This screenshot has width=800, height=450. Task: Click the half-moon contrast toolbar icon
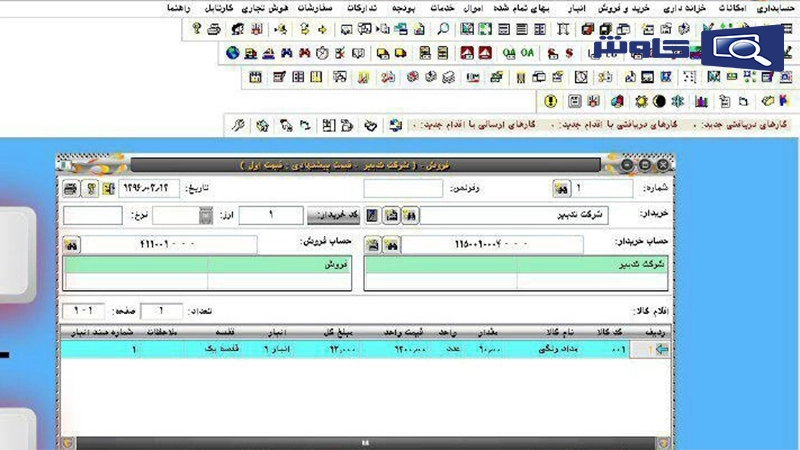[x=659, y=101]
